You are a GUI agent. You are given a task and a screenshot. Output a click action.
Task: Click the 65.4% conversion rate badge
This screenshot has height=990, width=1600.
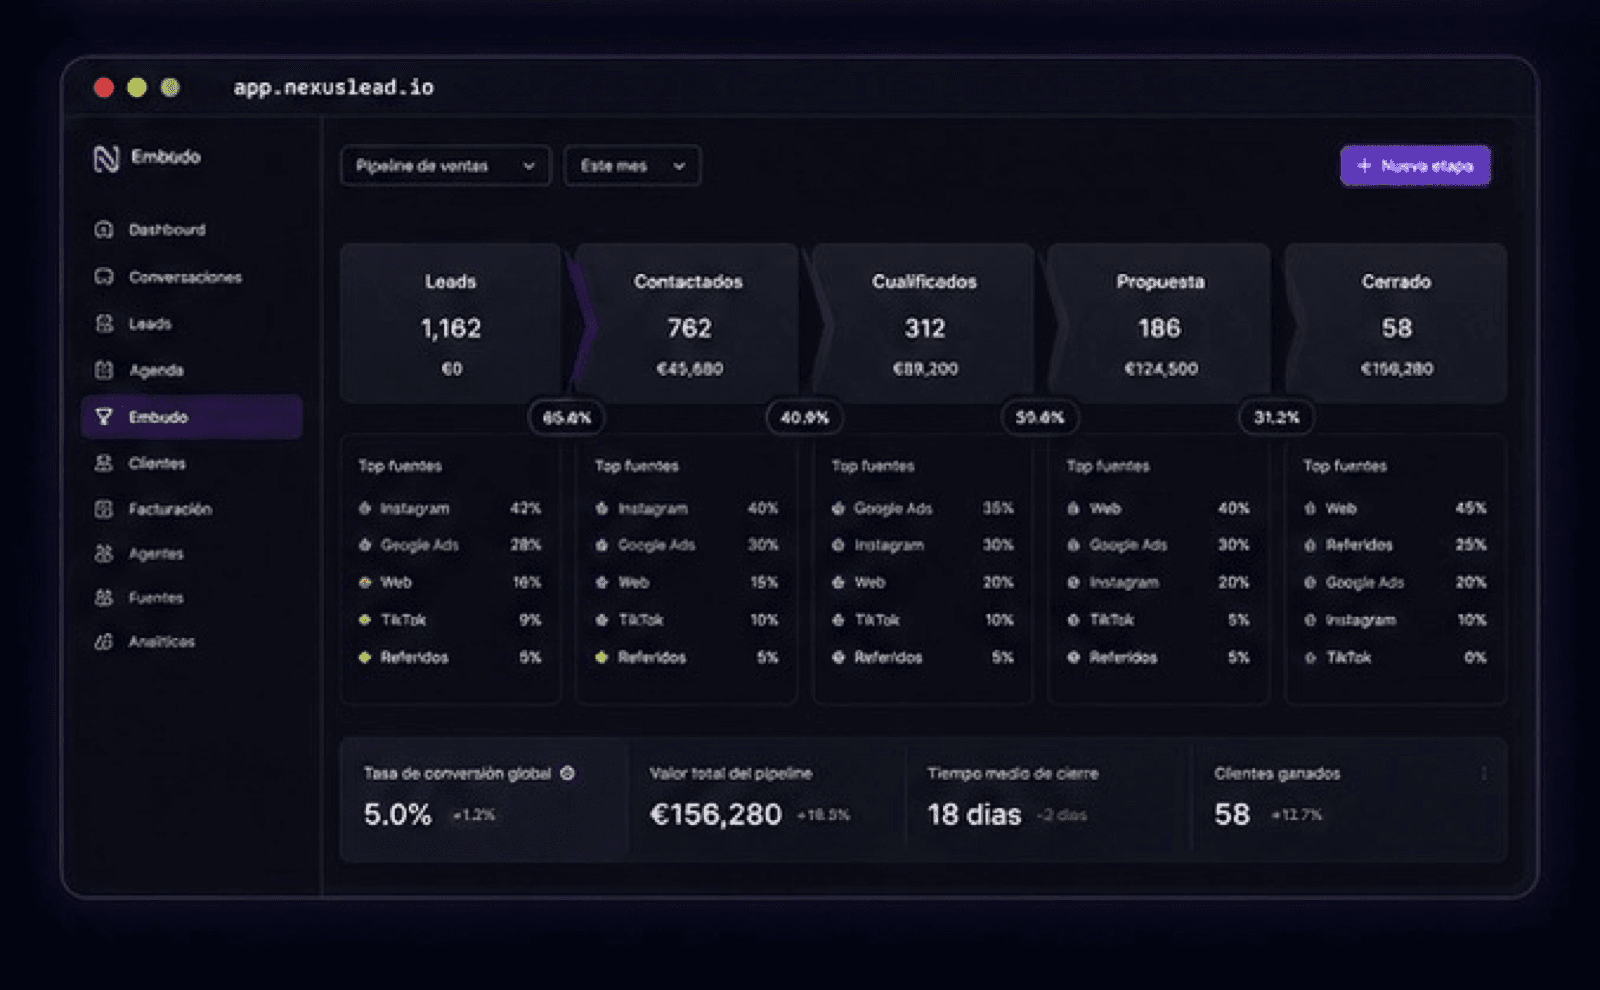coord(567,417)
